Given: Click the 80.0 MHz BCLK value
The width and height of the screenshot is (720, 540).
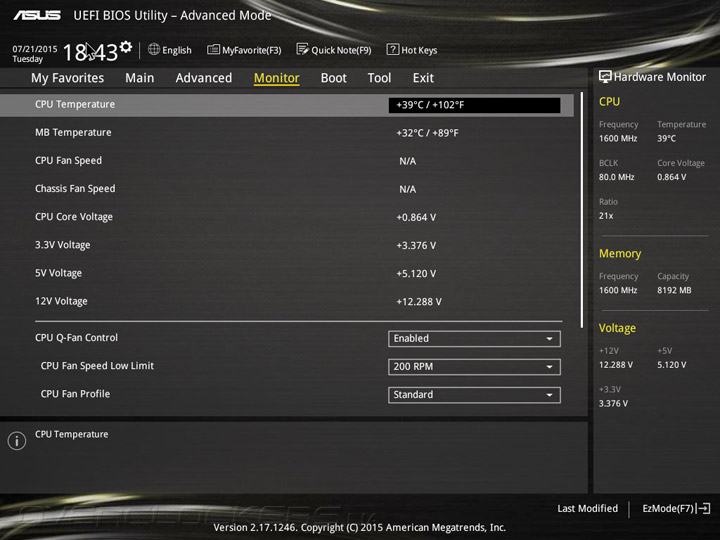Looking at the screenshot, I should [x=616, y=177].
